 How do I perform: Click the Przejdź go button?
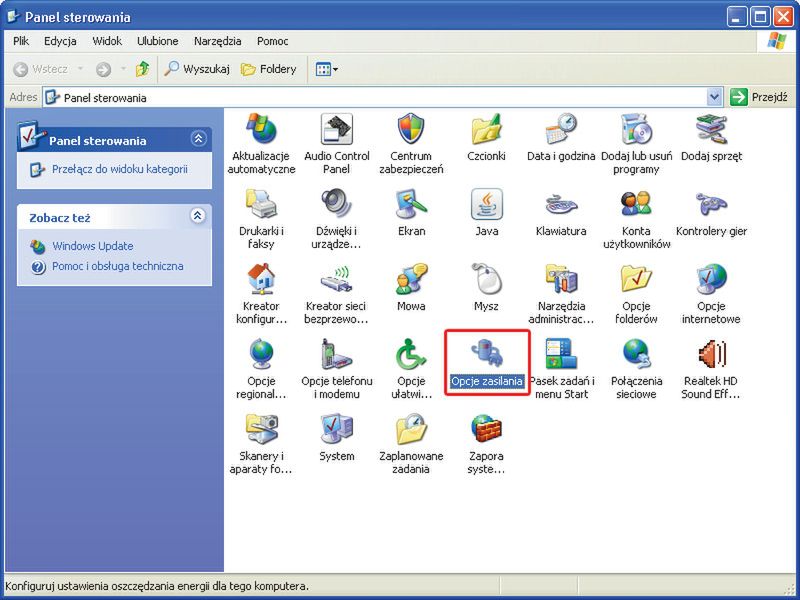pyautogui.click(x=759, y=97)
